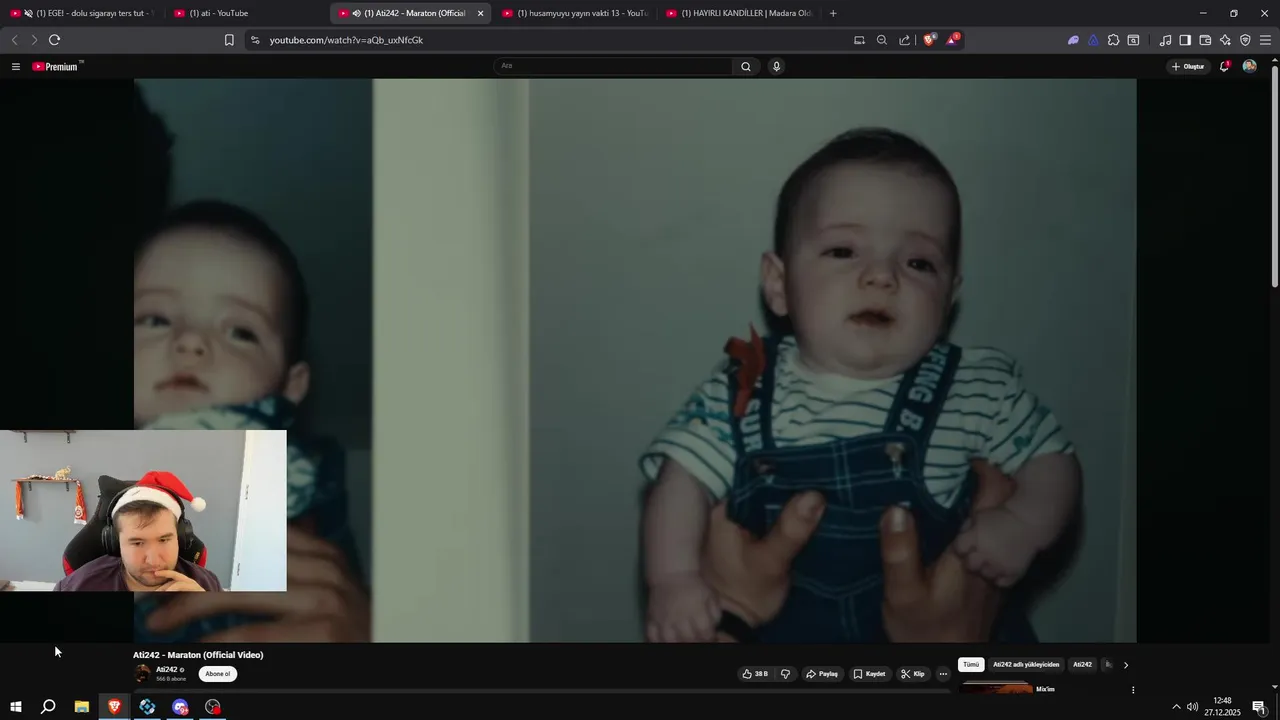Open YouTube notifications bell
This screenshot has height=720, width=1280.
tap(1224, 66)
